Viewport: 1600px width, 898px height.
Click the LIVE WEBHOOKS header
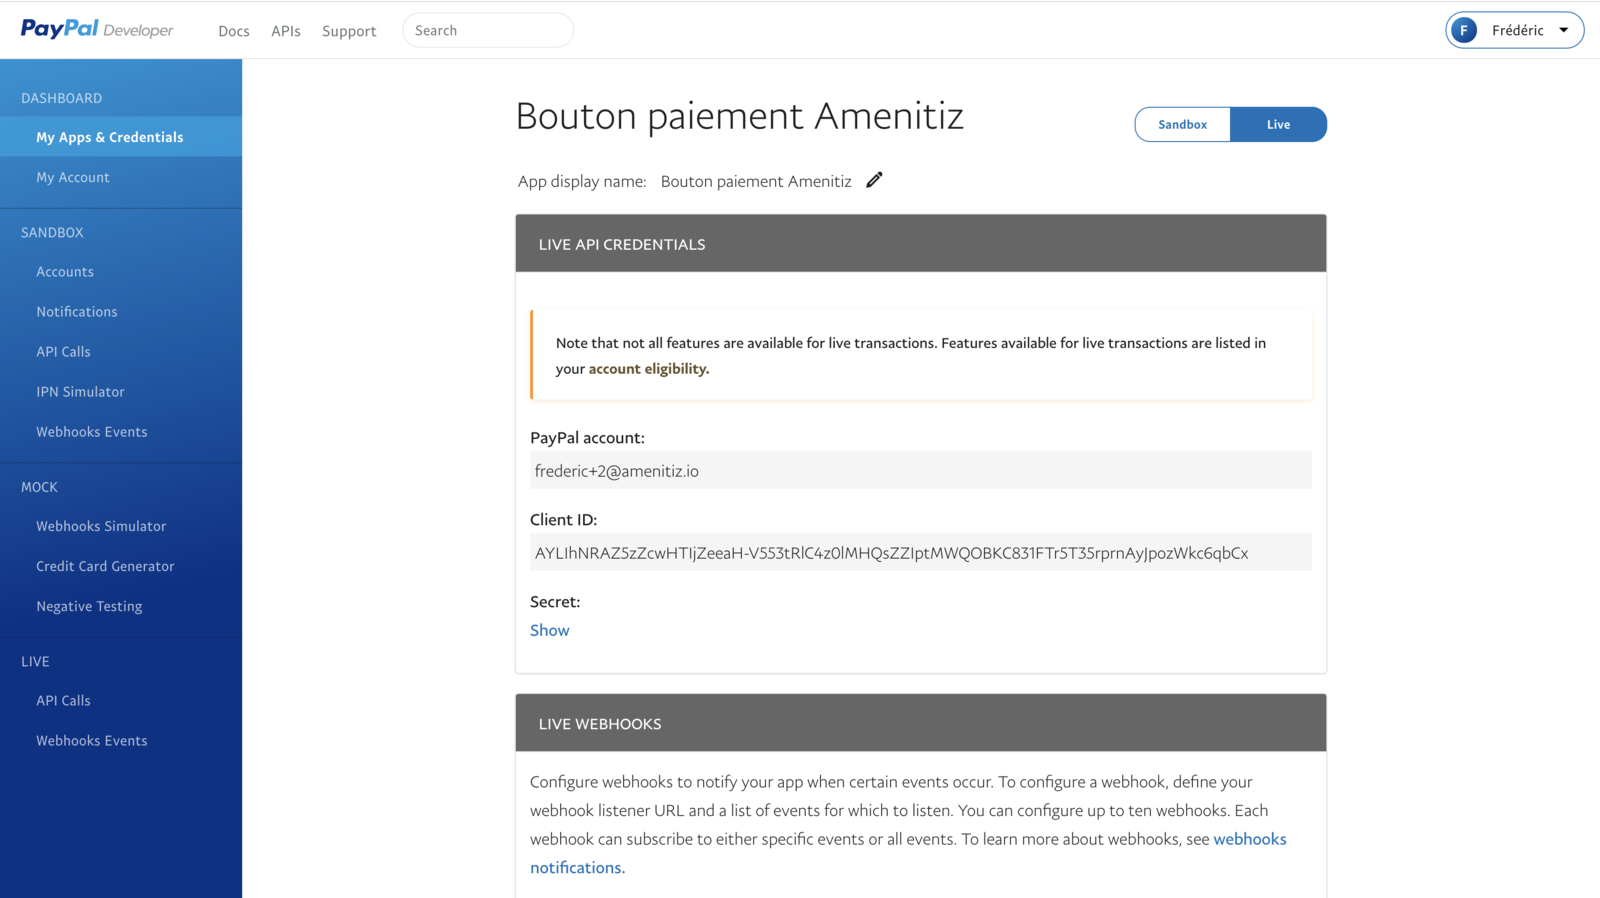(x=920, y=723)
